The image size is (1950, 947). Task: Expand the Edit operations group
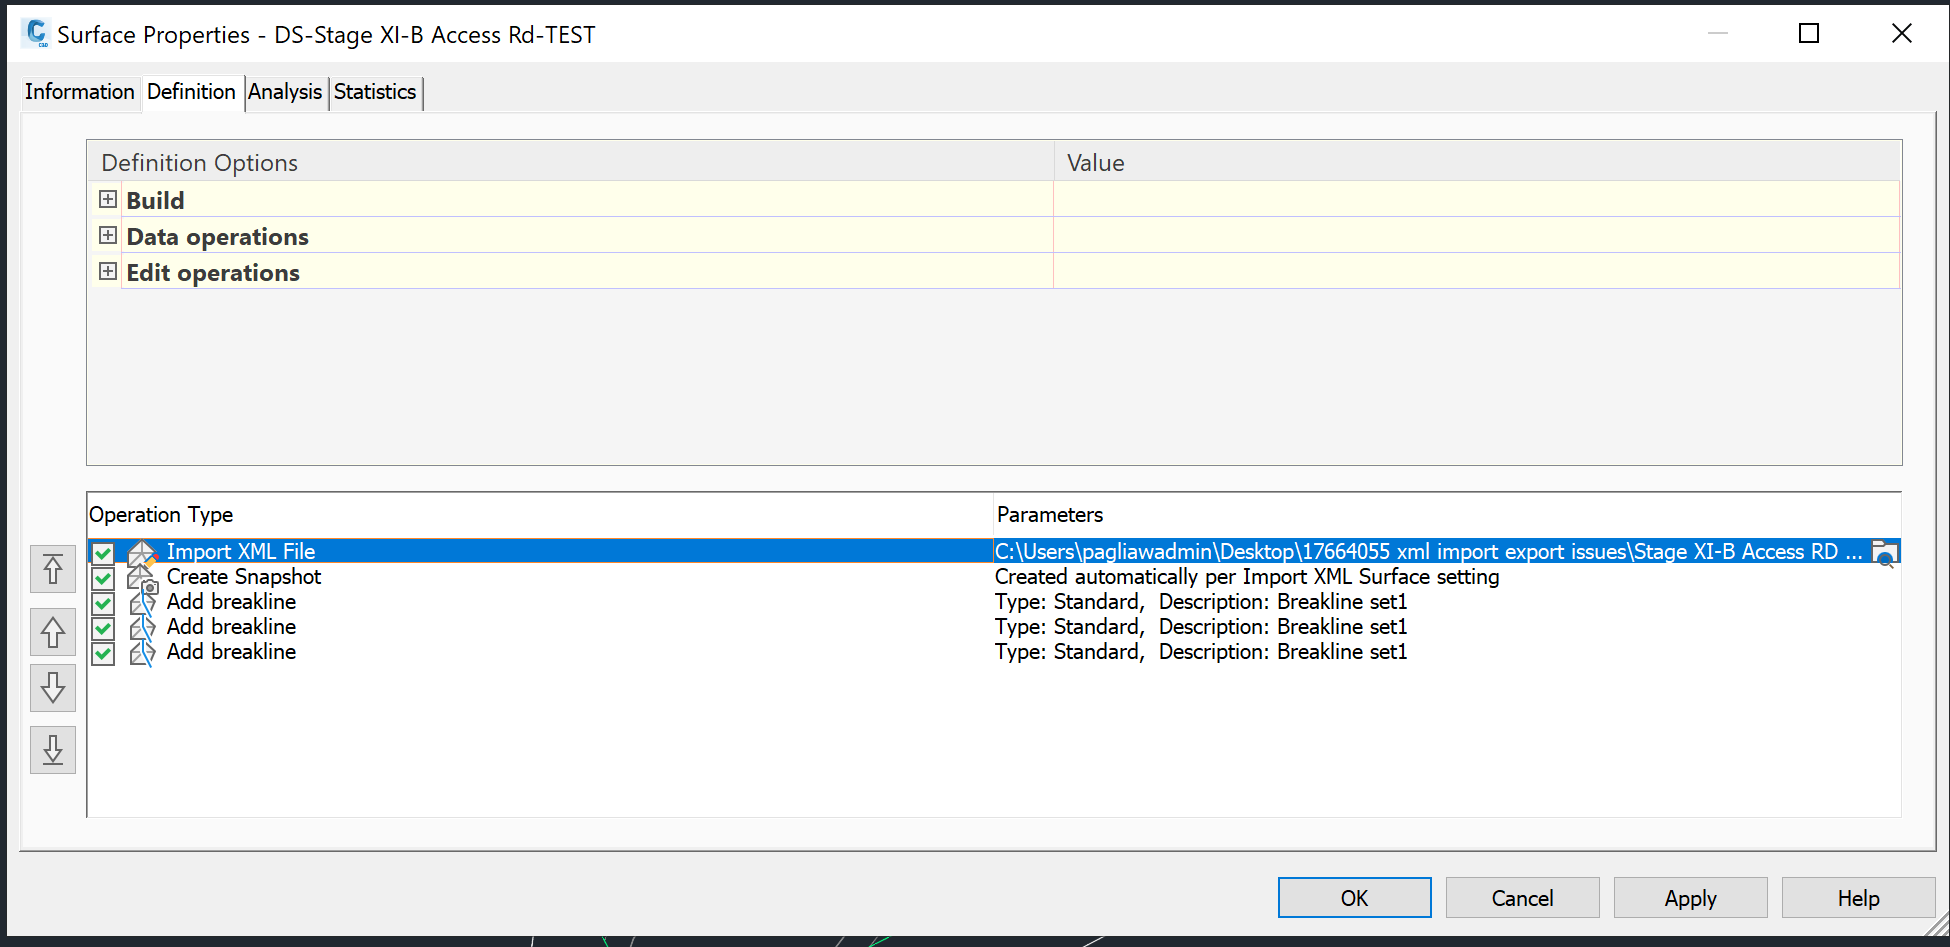[x=108, y=271]
